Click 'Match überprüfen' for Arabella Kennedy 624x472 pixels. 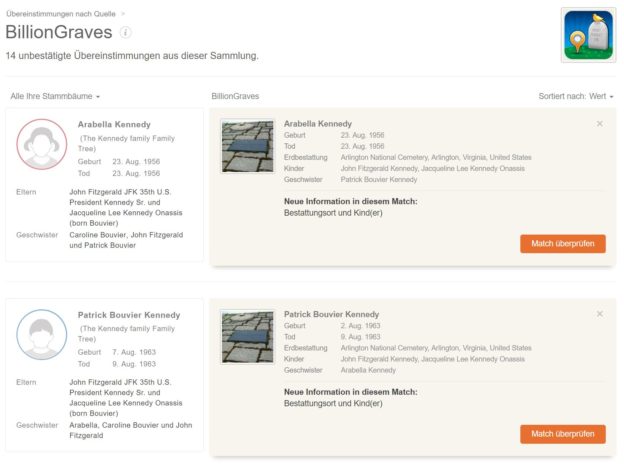562,243
